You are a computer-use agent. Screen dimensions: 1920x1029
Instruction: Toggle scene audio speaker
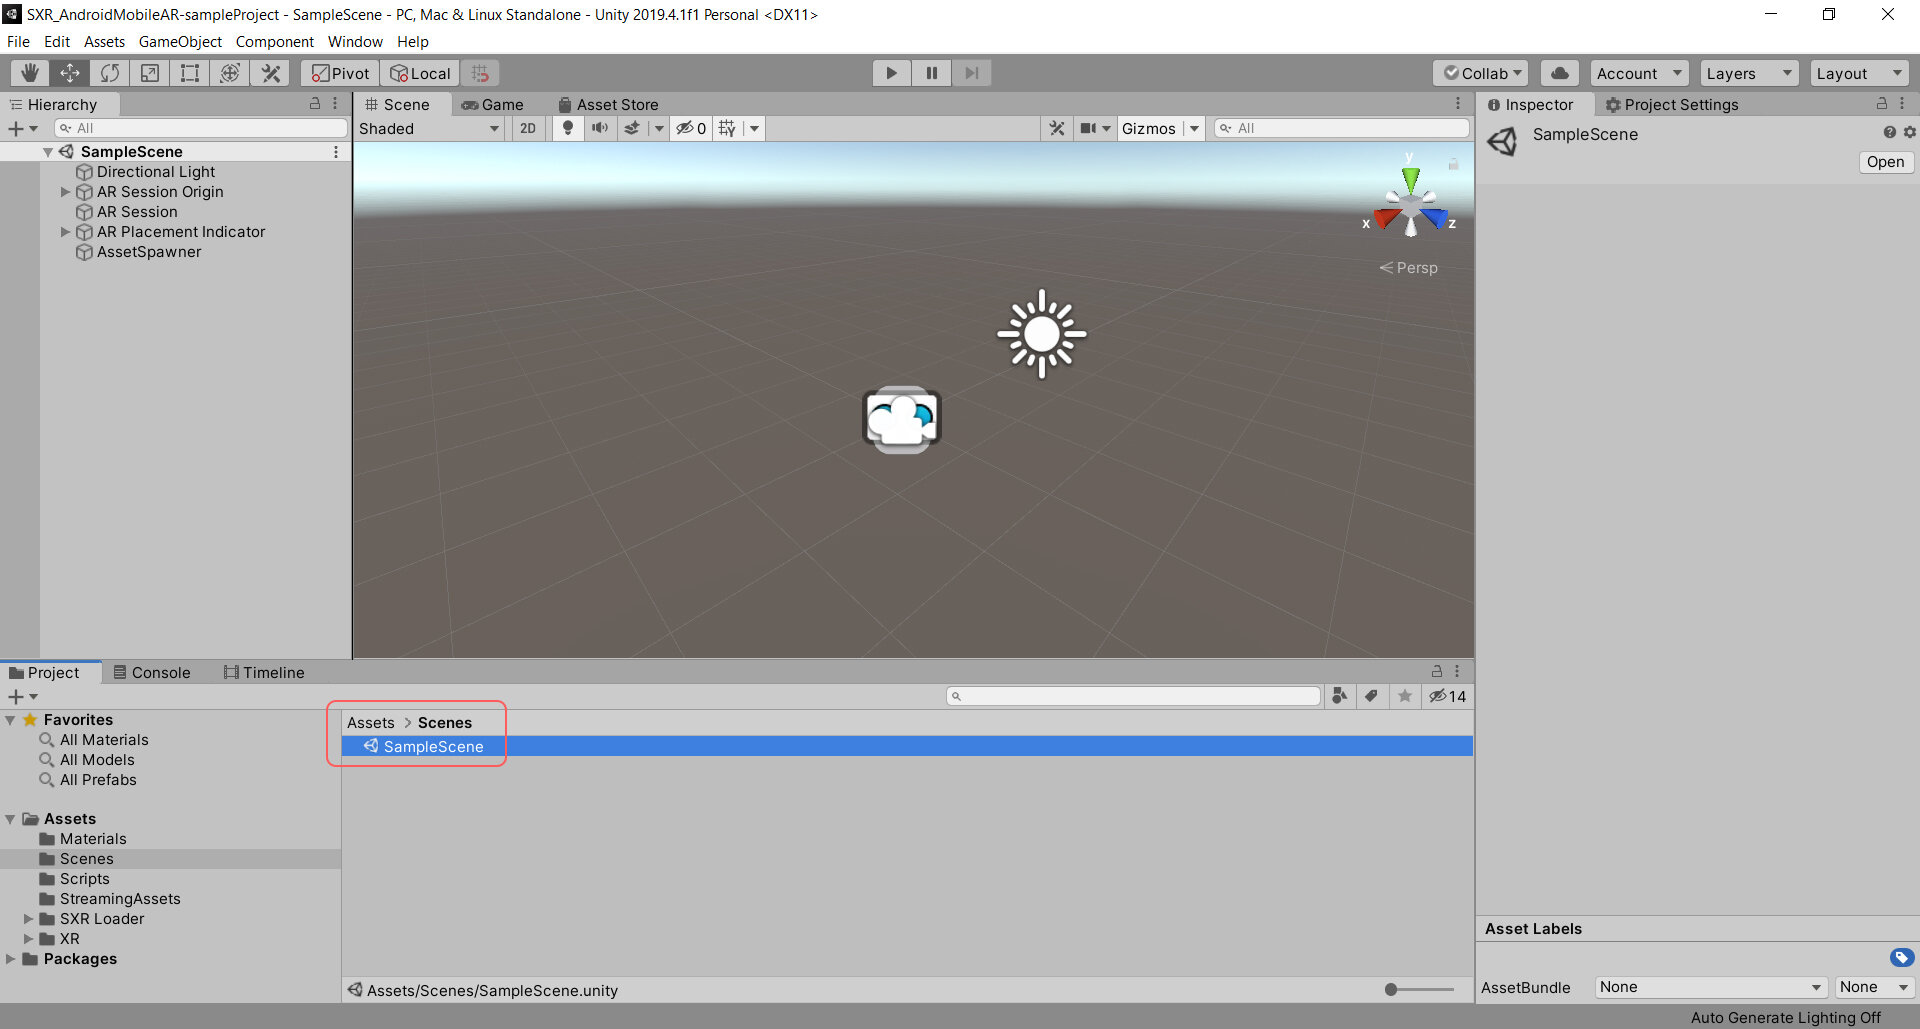[600, 128]
